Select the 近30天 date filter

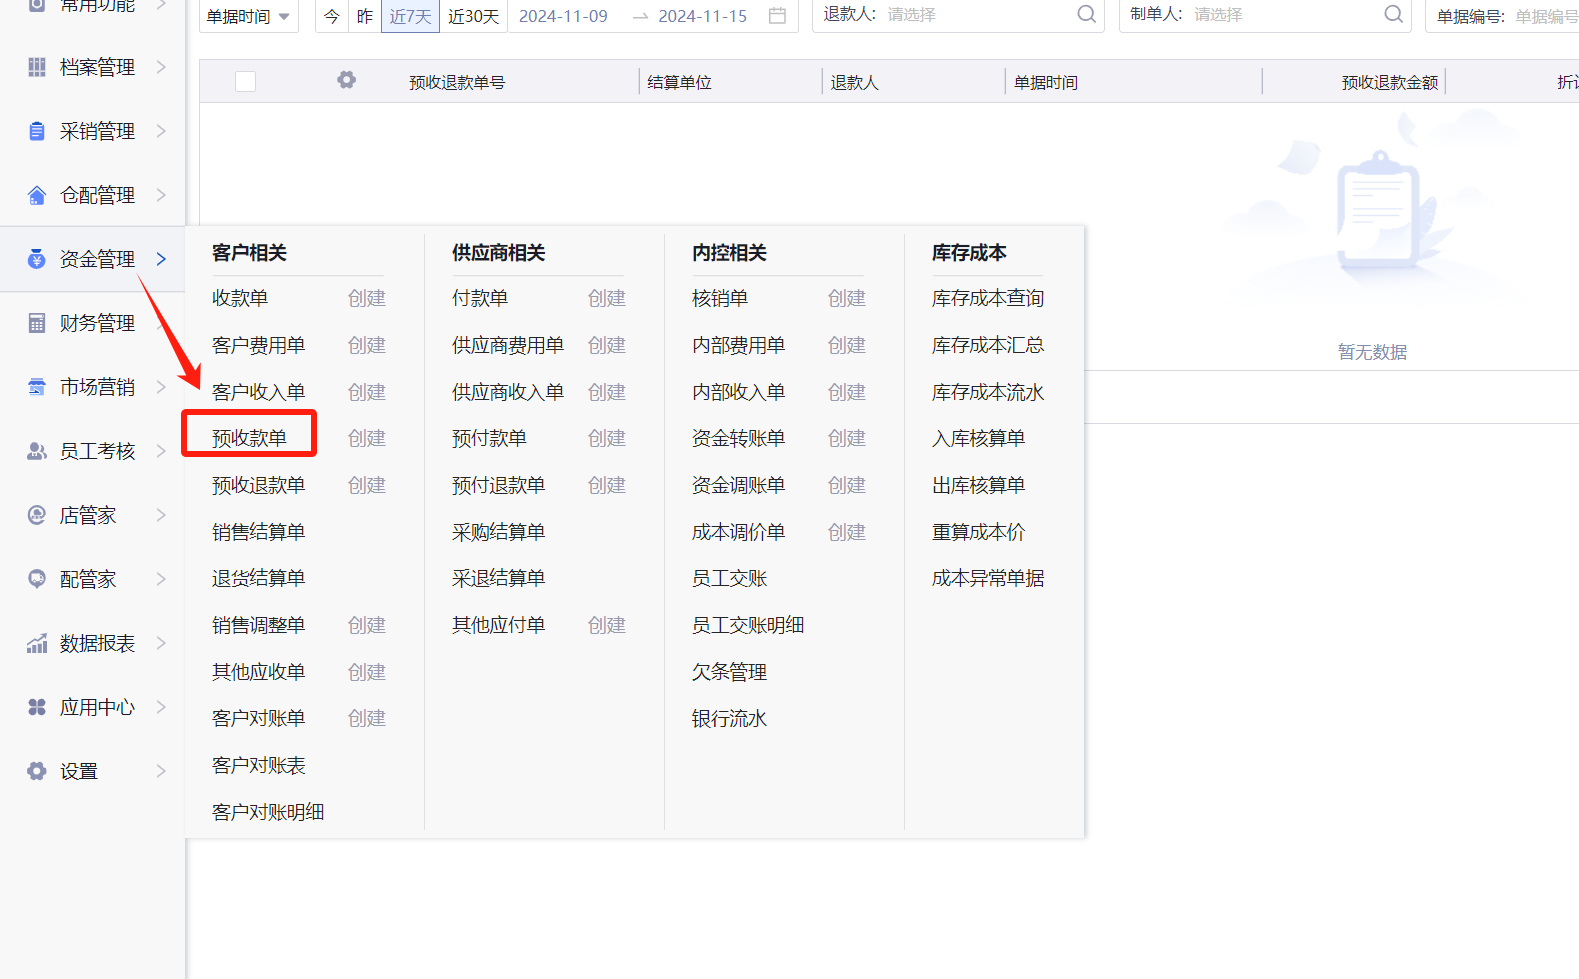[473, 16]
